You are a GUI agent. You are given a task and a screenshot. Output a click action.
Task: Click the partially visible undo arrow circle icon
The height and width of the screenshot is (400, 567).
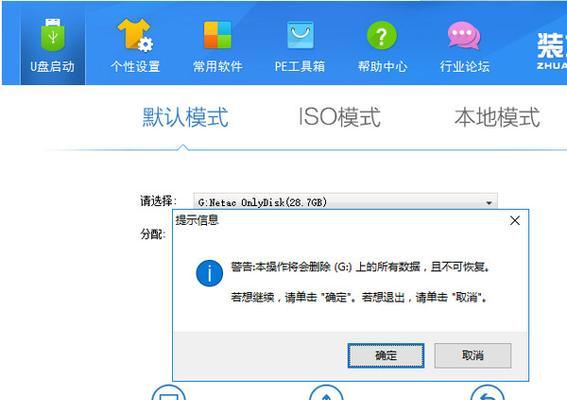point(487,393)
